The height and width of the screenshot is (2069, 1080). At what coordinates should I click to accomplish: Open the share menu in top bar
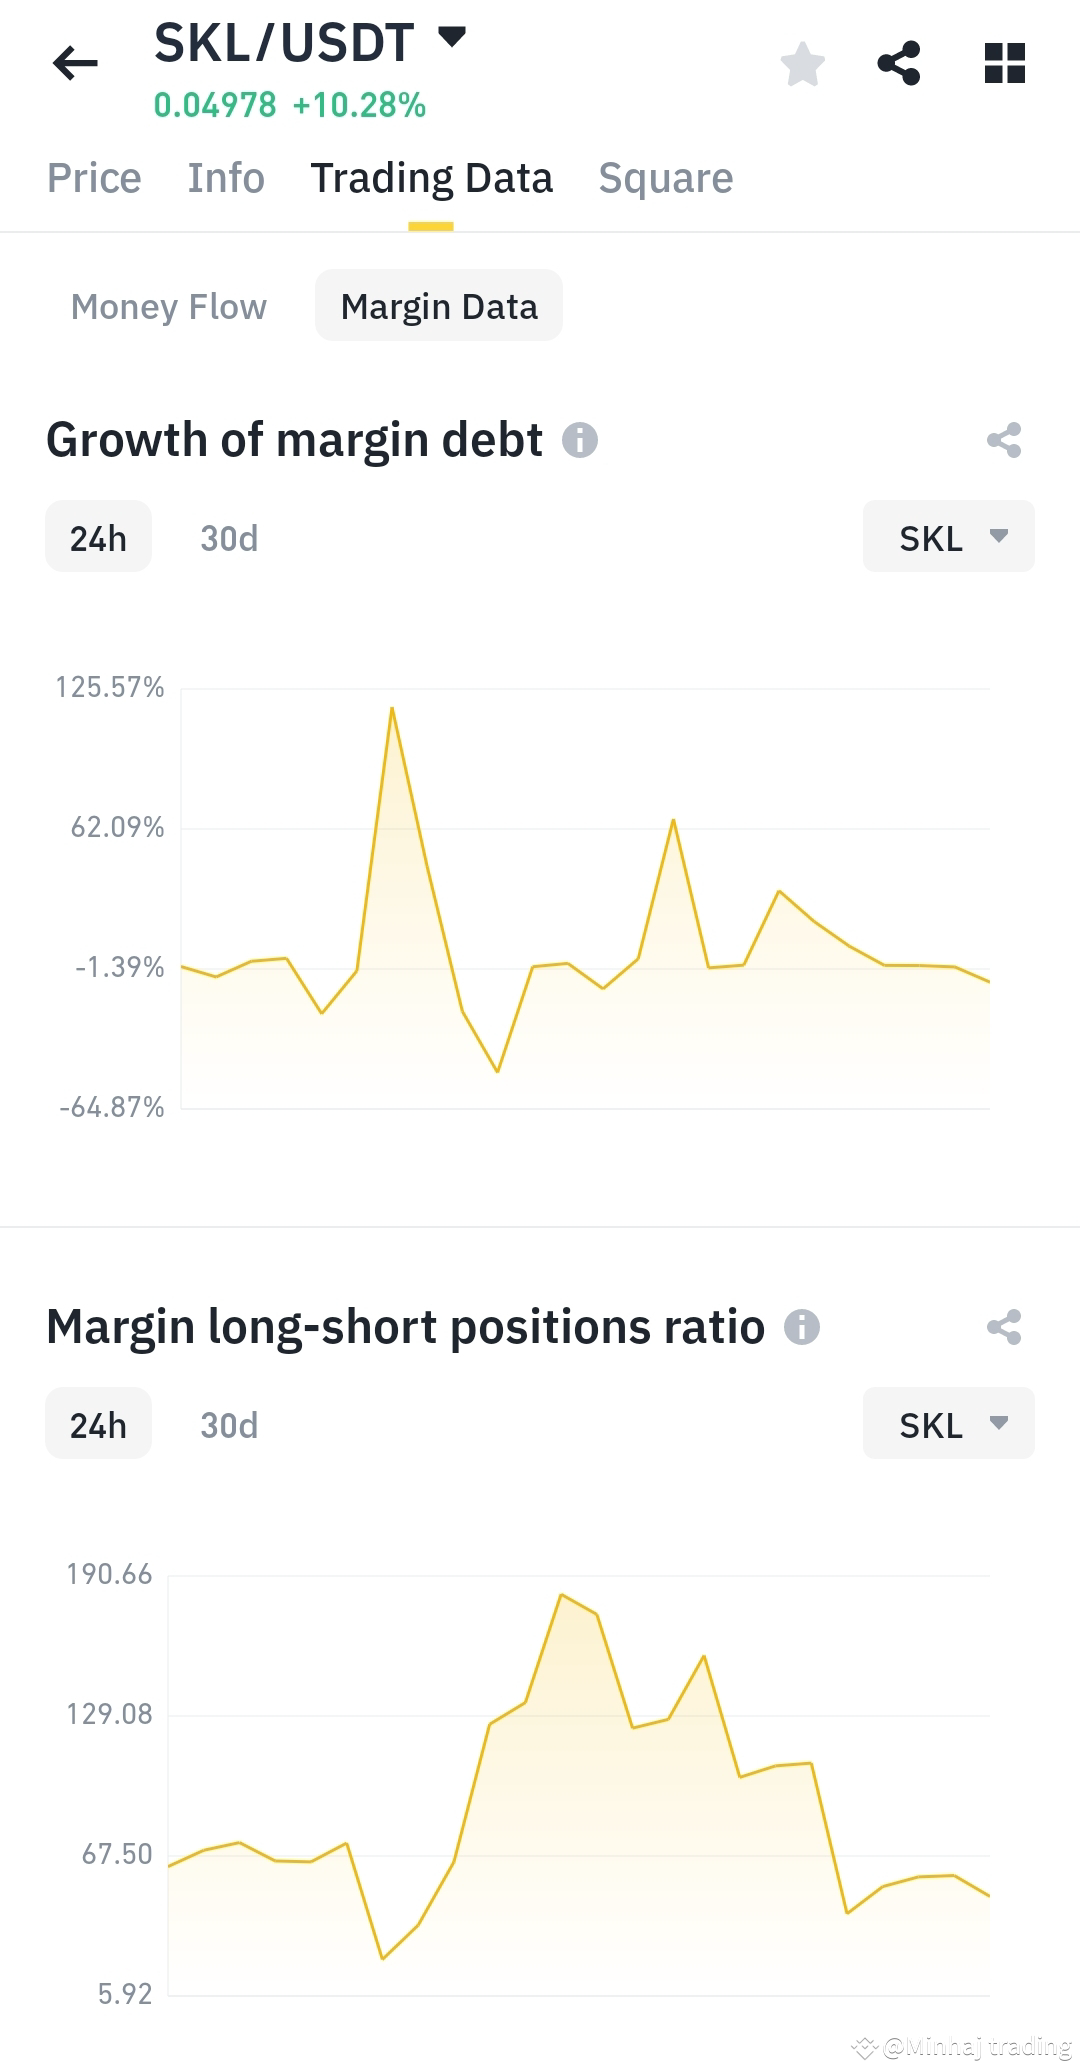point(899,64)
